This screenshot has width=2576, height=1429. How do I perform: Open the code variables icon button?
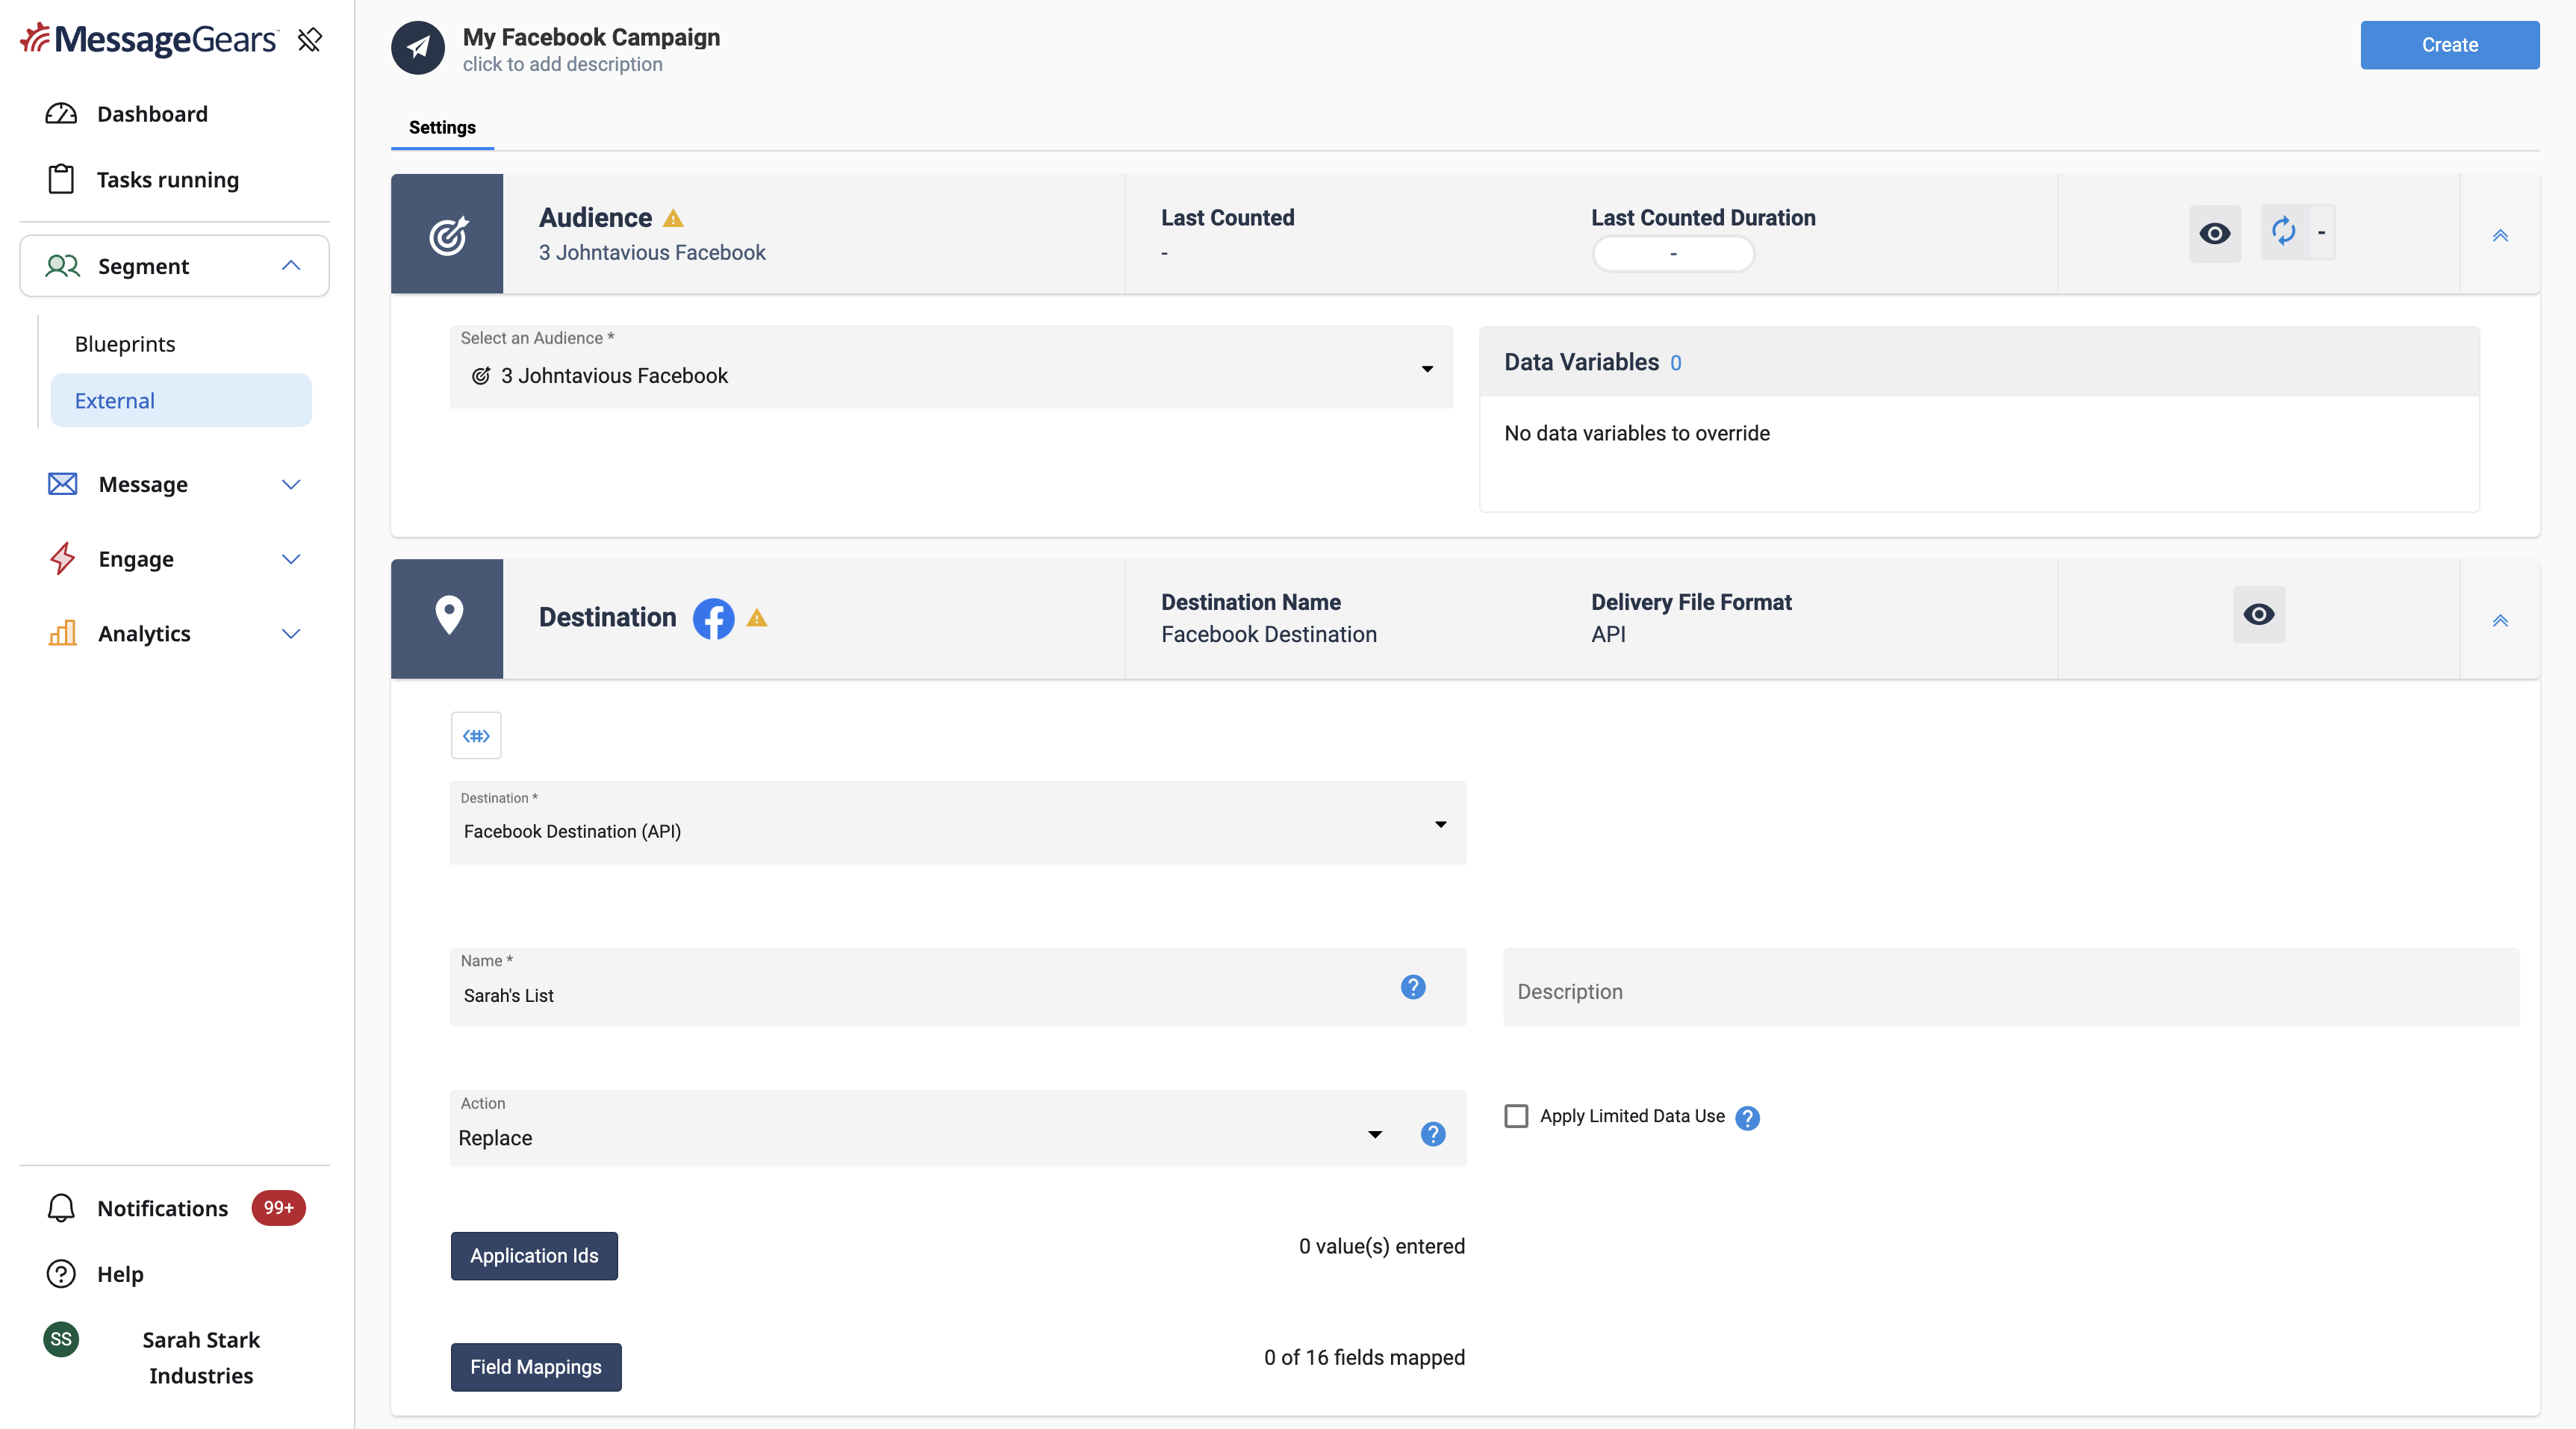pos(476,736)
